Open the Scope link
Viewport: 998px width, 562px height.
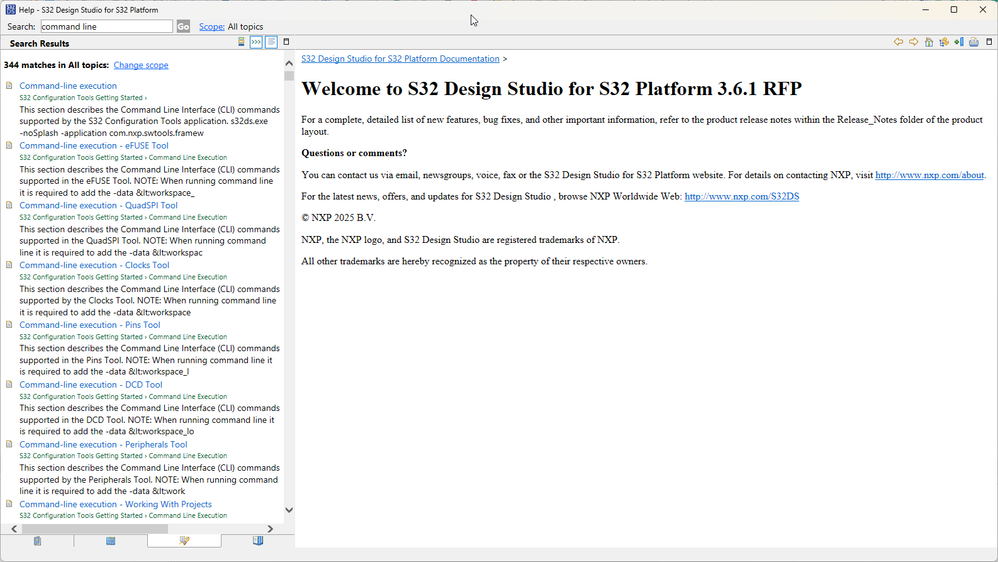(211, 27)
